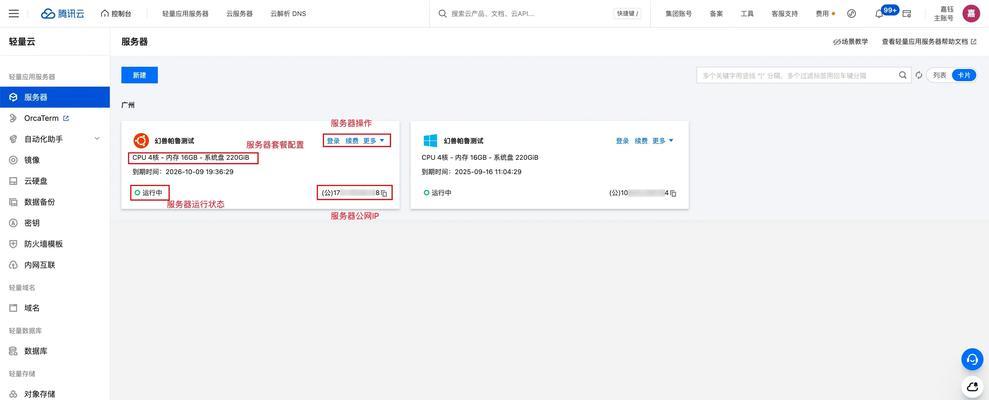Go to 控制台 home console
Screen dimensions: 989x400
117,13
